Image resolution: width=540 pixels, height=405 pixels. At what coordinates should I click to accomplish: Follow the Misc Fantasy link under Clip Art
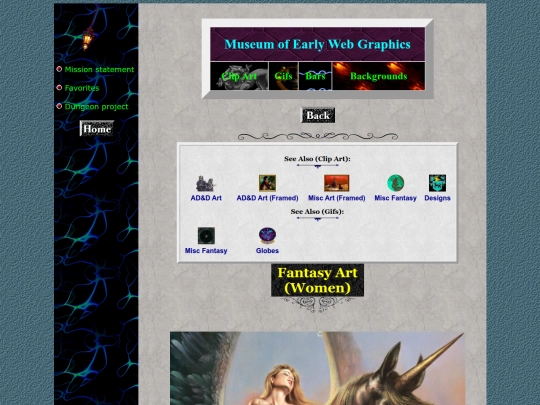(x=395, y=198)
